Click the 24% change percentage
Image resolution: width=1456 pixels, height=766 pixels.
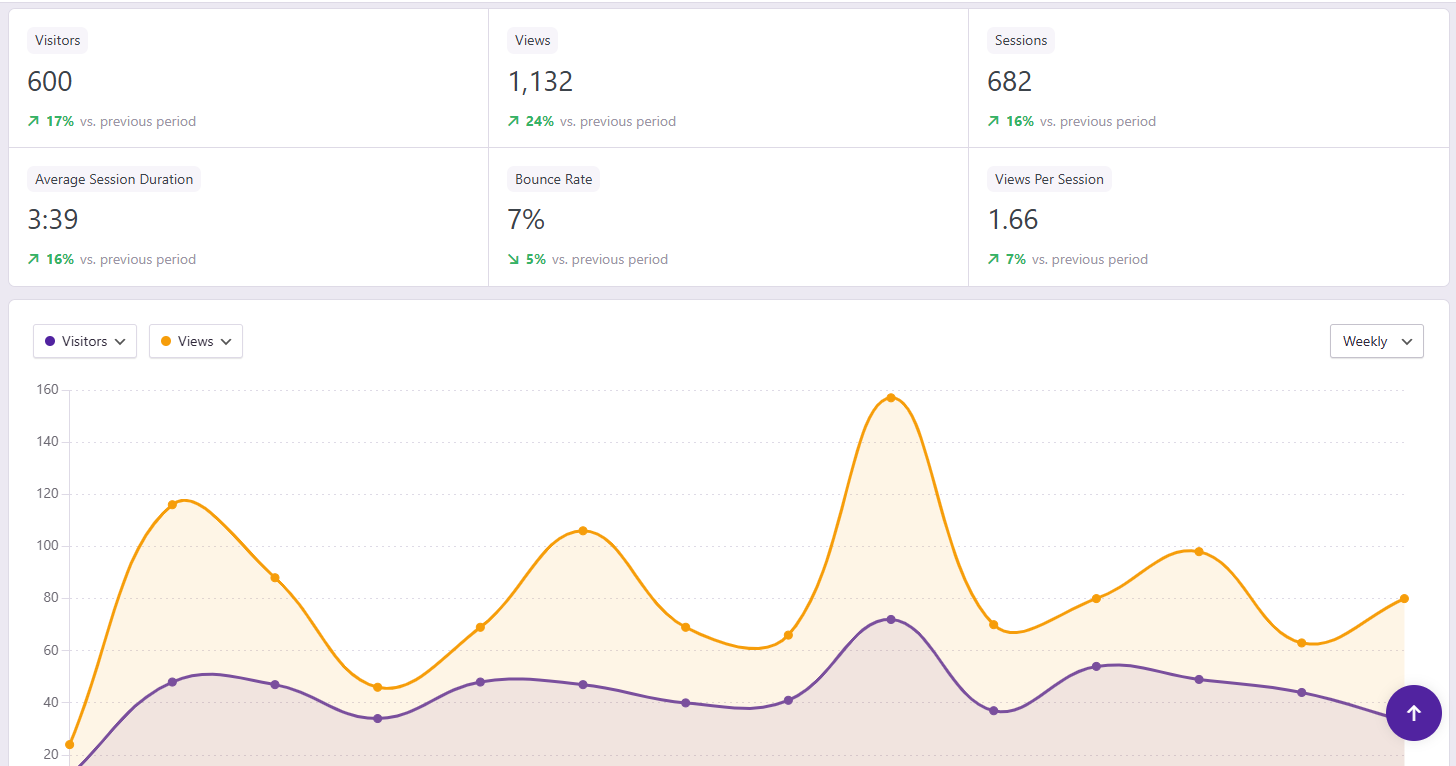pos(540,121)
